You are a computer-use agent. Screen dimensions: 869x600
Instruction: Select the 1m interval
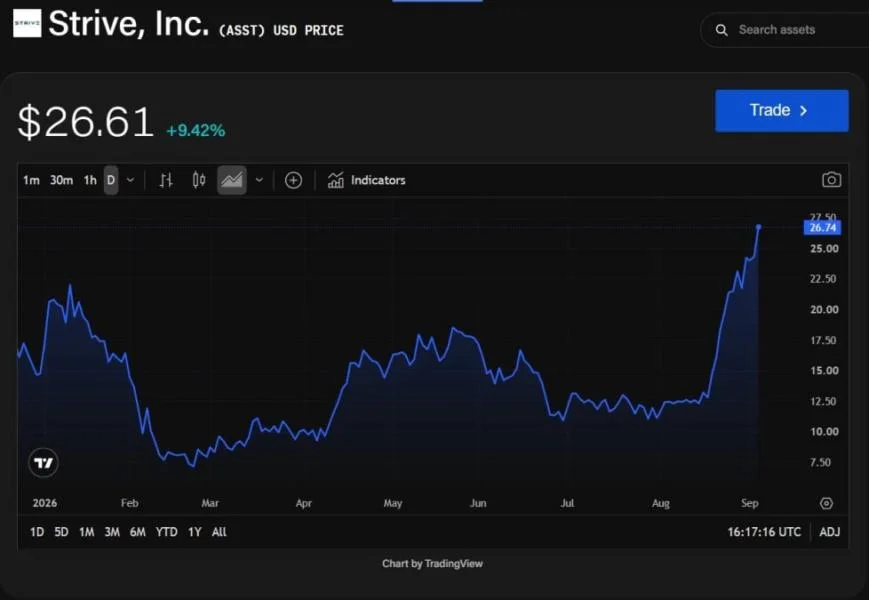tap(31, 180)
